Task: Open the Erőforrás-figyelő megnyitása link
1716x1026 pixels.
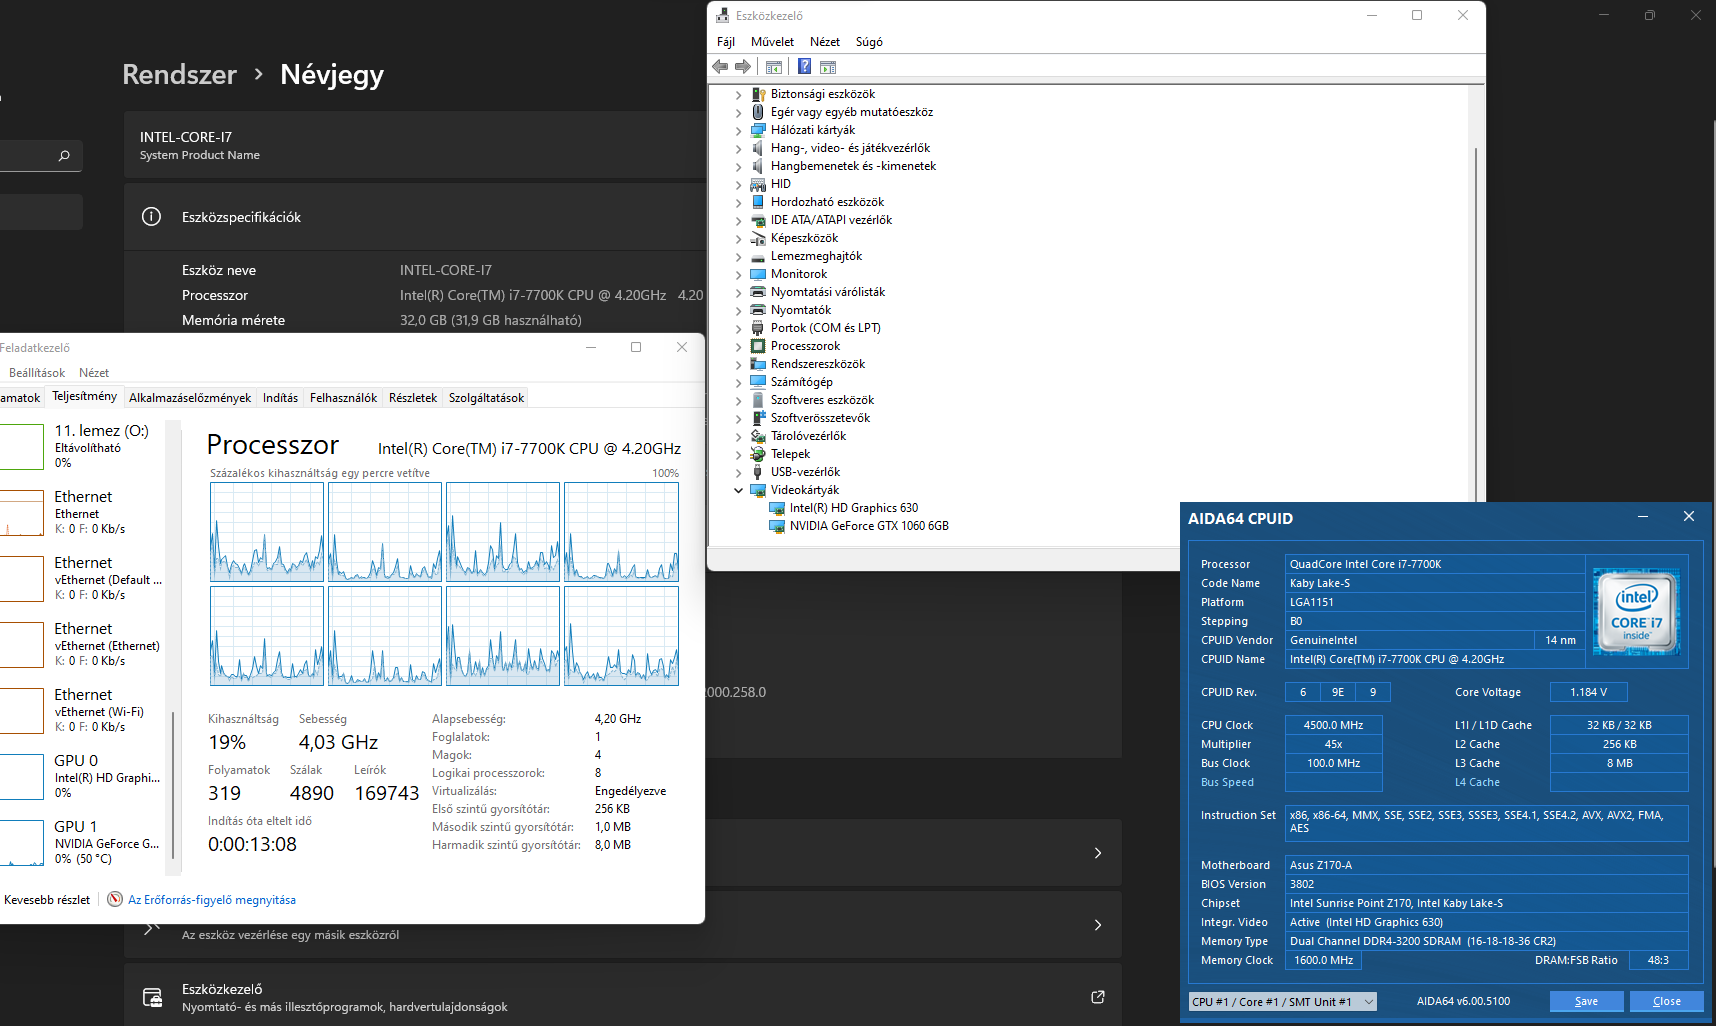Action: (212, 900)
